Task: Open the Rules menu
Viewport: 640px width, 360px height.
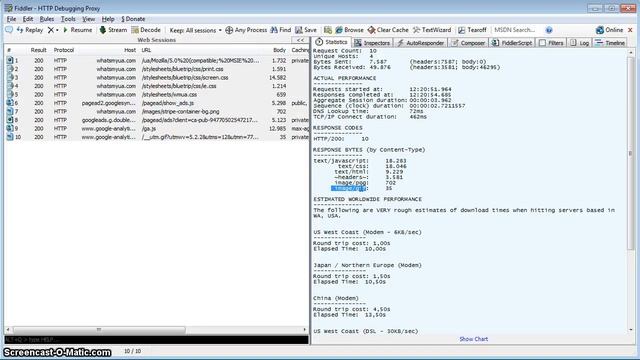Action: (x=47, y=19)
